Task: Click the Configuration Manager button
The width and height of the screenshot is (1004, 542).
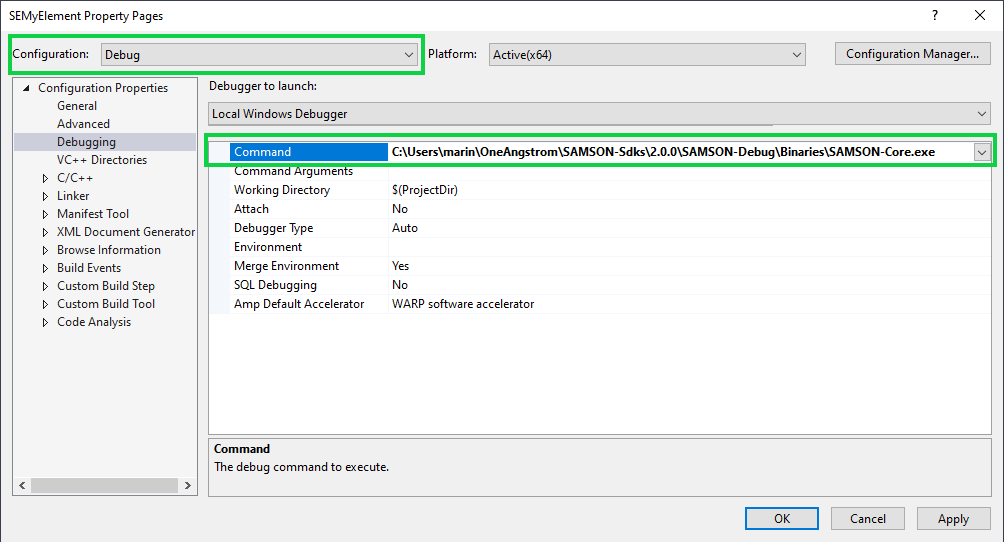Action: [x=912, y=54]
